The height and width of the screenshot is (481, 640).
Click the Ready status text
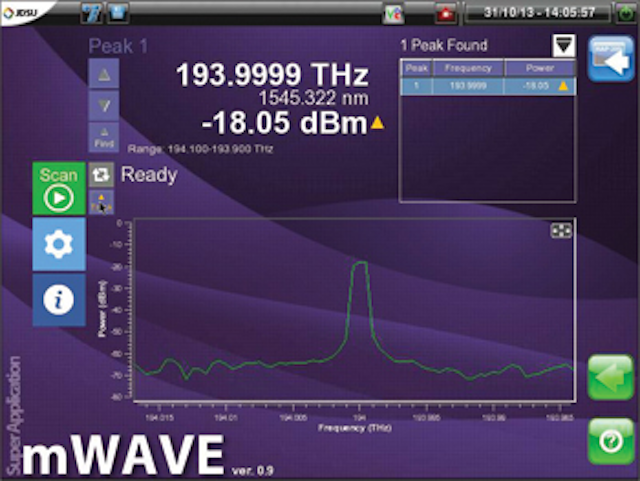click(149, 175)
